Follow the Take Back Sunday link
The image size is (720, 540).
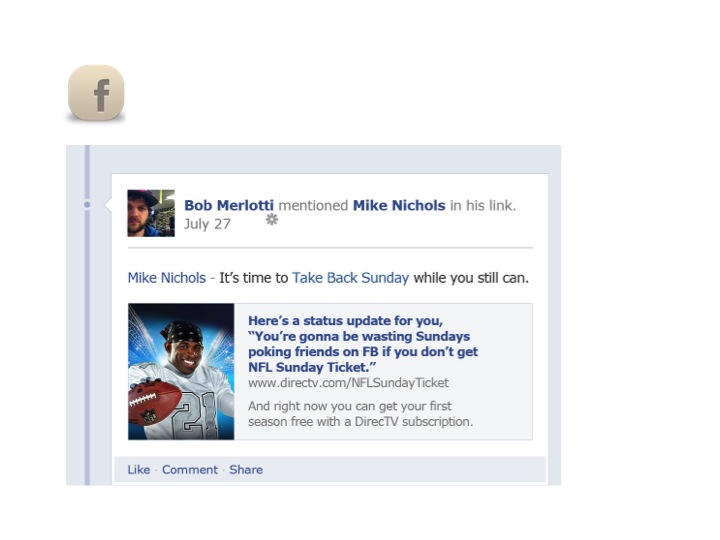[350, 278]
